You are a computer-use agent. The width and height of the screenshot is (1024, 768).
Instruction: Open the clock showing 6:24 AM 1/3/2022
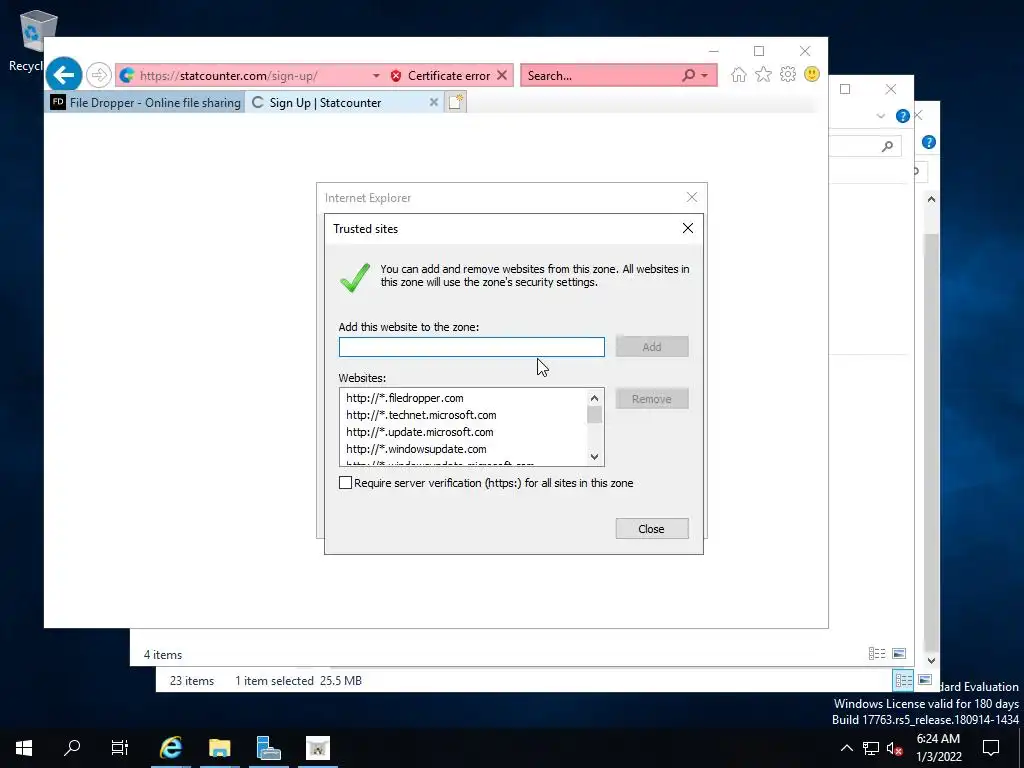[938, 748]
